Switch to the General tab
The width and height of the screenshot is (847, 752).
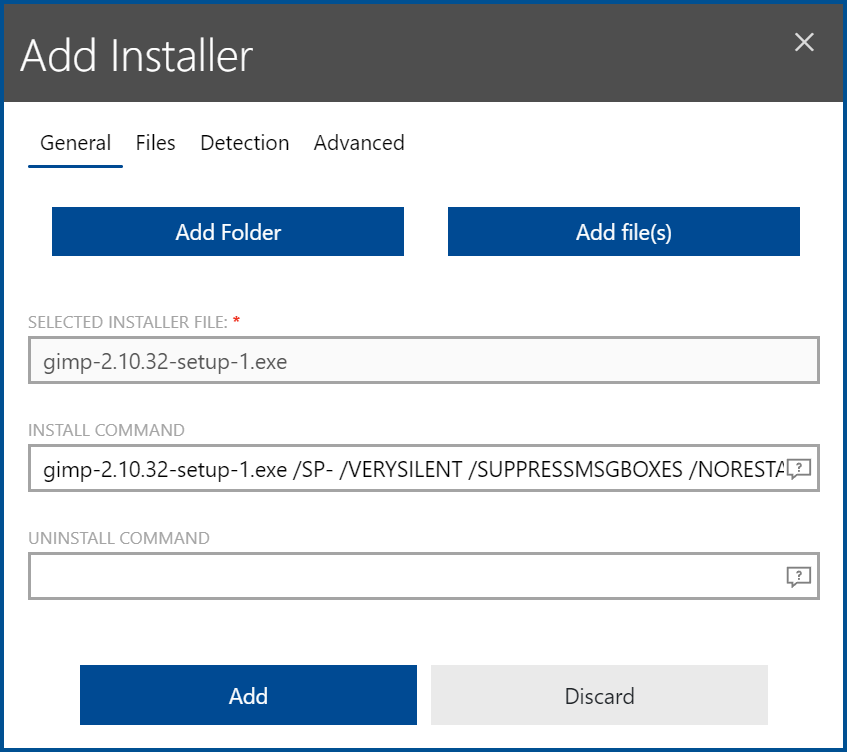[x=75, y=143]
